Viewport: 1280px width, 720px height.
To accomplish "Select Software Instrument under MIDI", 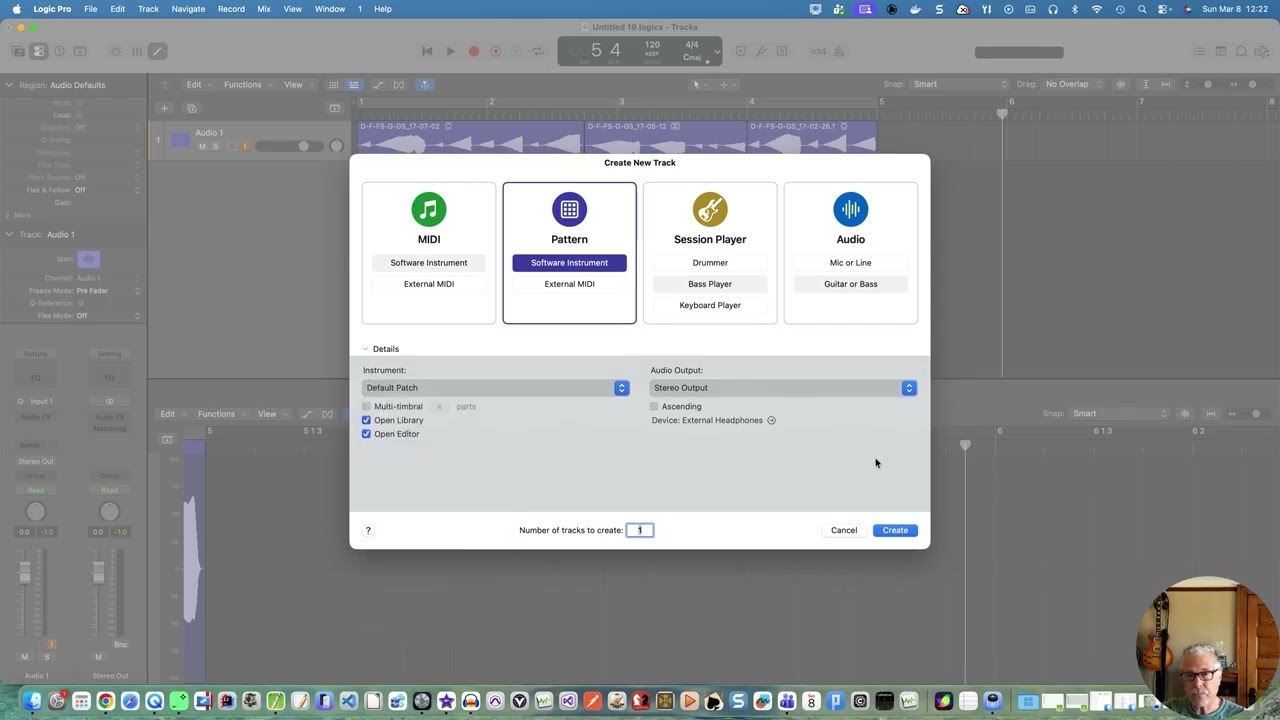I will pos(429,263).
